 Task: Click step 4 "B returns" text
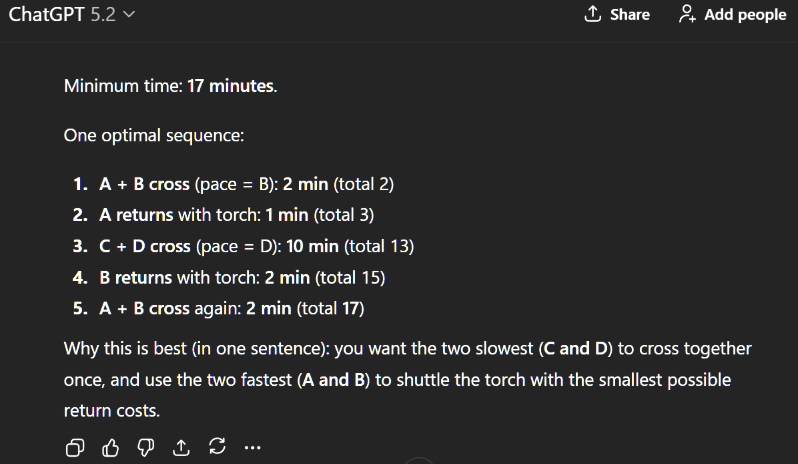tap(137, 277)
